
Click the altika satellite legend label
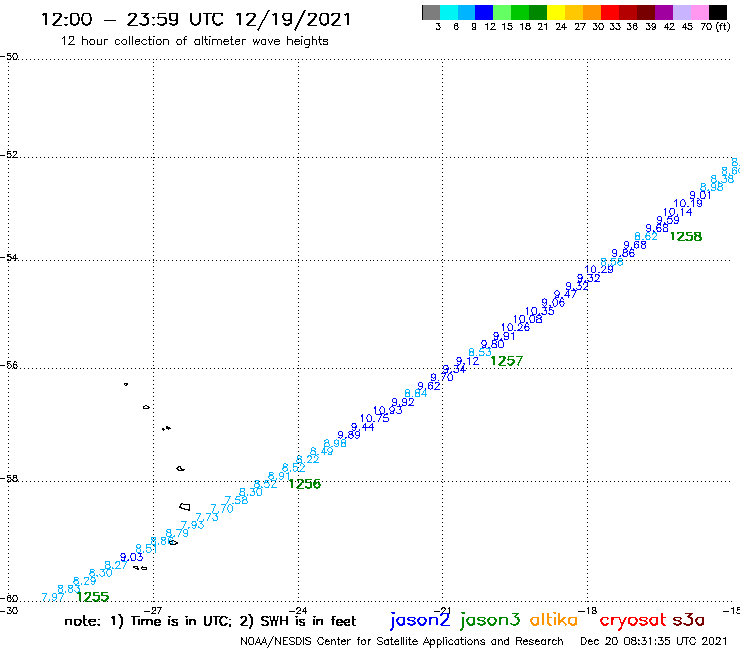554,620
